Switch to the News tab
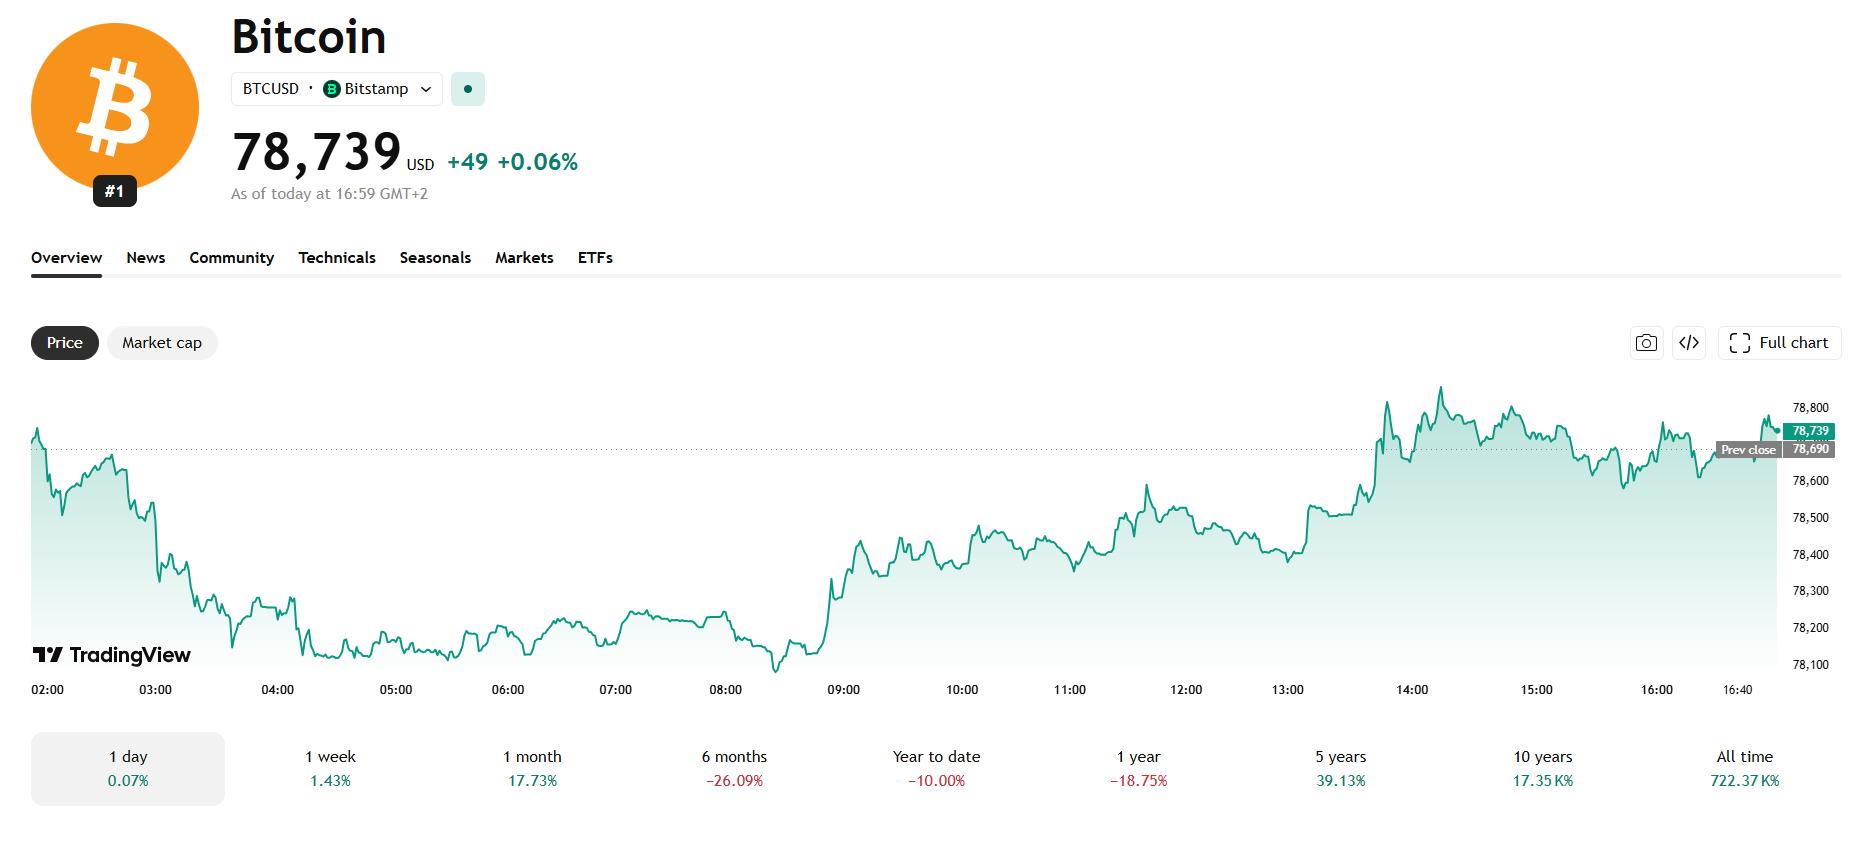Image resolution: width=1876 pixels, height=844 pixels. (x=146, y=258)
